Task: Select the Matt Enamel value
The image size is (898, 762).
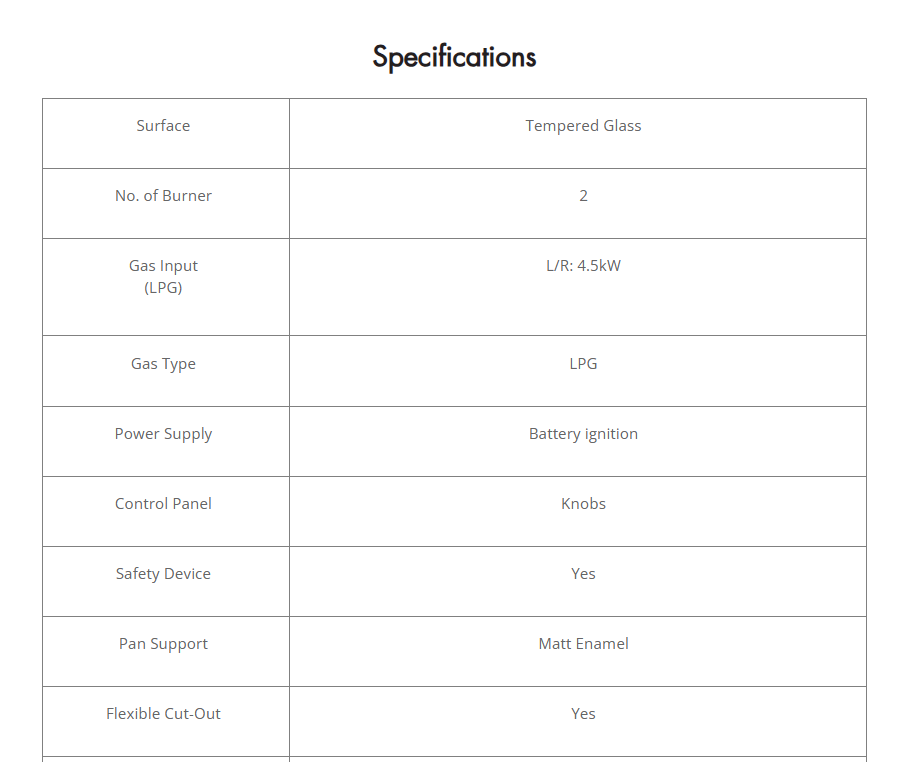Action: [583, 644]
